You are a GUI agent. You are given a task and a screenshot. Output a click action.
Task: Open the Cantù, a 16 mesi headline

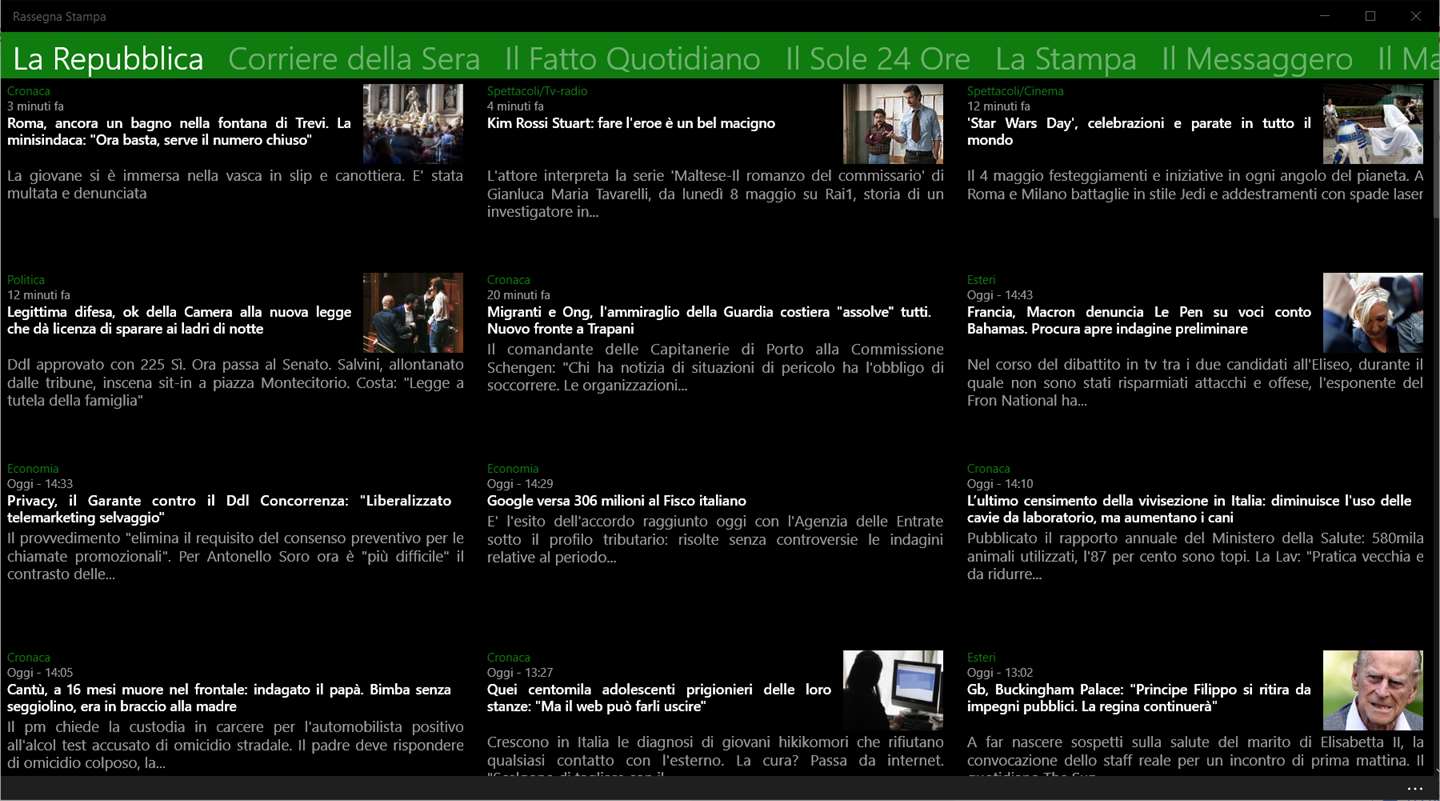(229, 698)
